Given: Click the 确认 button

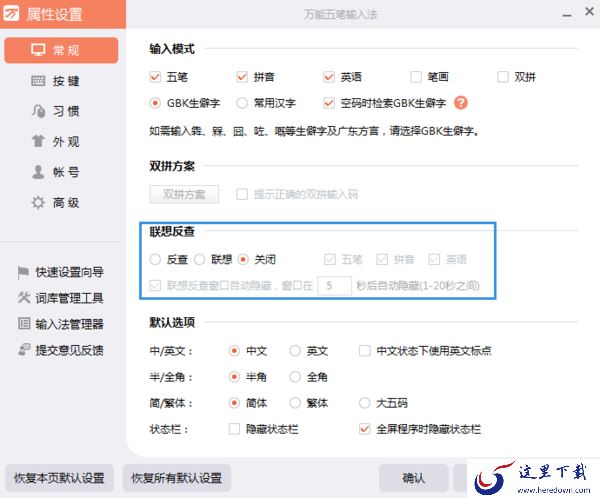Looking at the screenshot, I should (414, 478).
